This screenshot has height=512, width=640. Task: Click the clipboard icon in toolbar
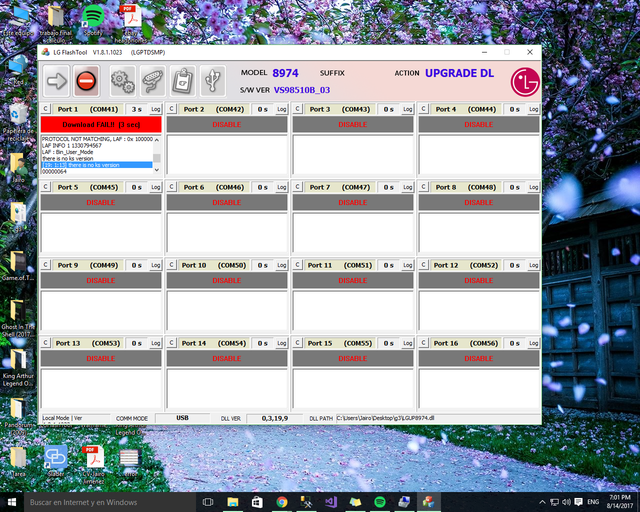point(183,81)
